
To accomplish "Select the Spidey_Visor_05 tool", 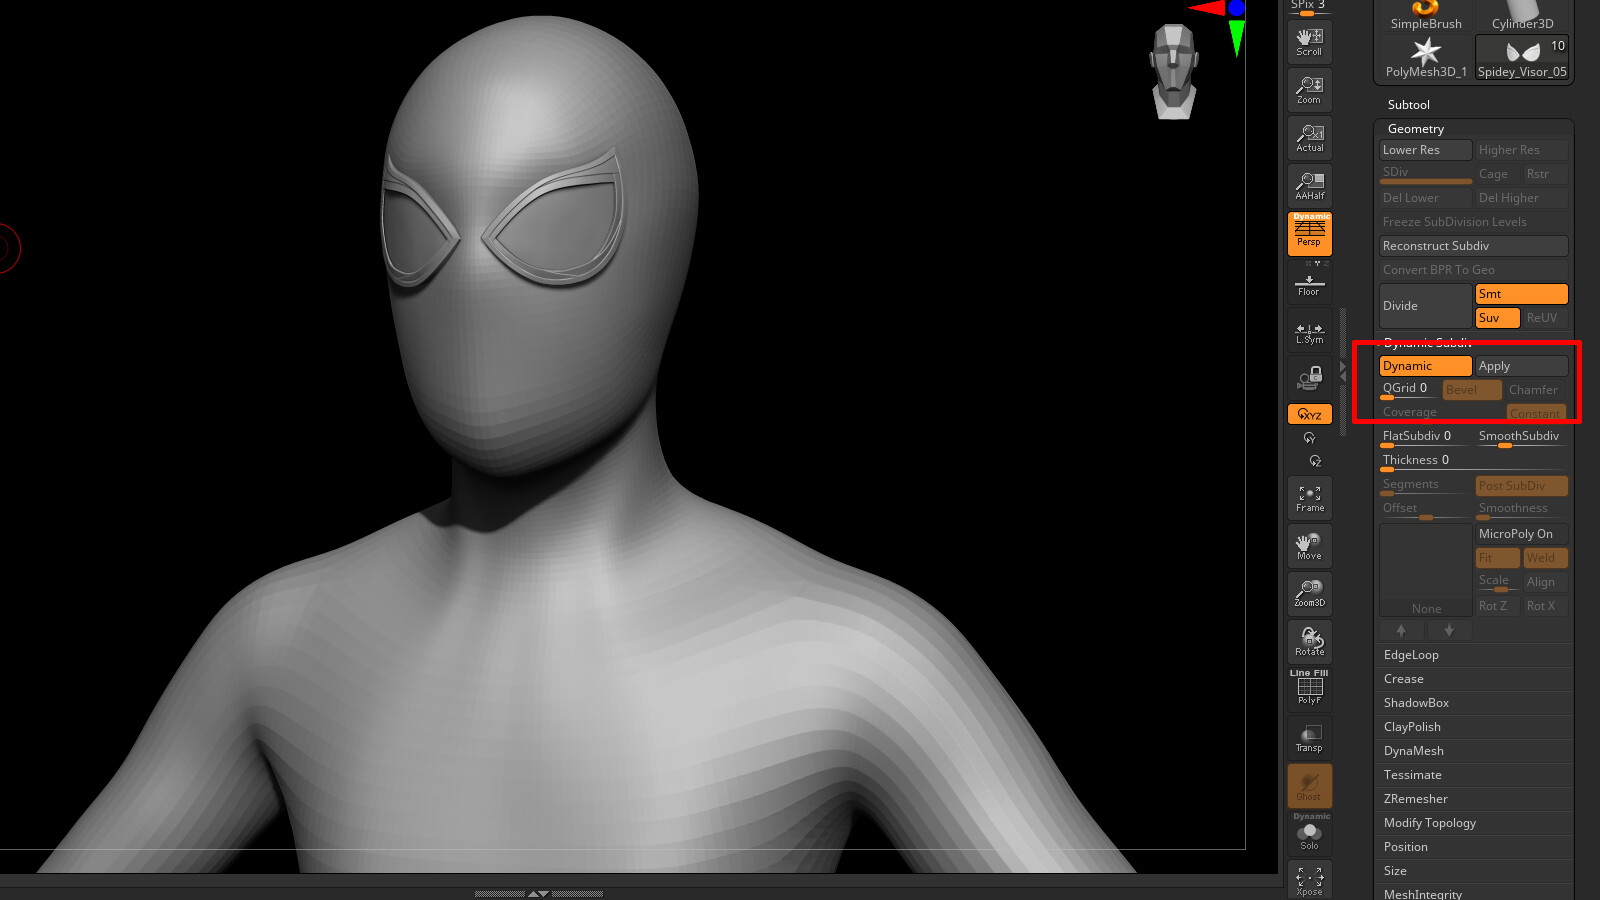I will (x=1522, y=58).
